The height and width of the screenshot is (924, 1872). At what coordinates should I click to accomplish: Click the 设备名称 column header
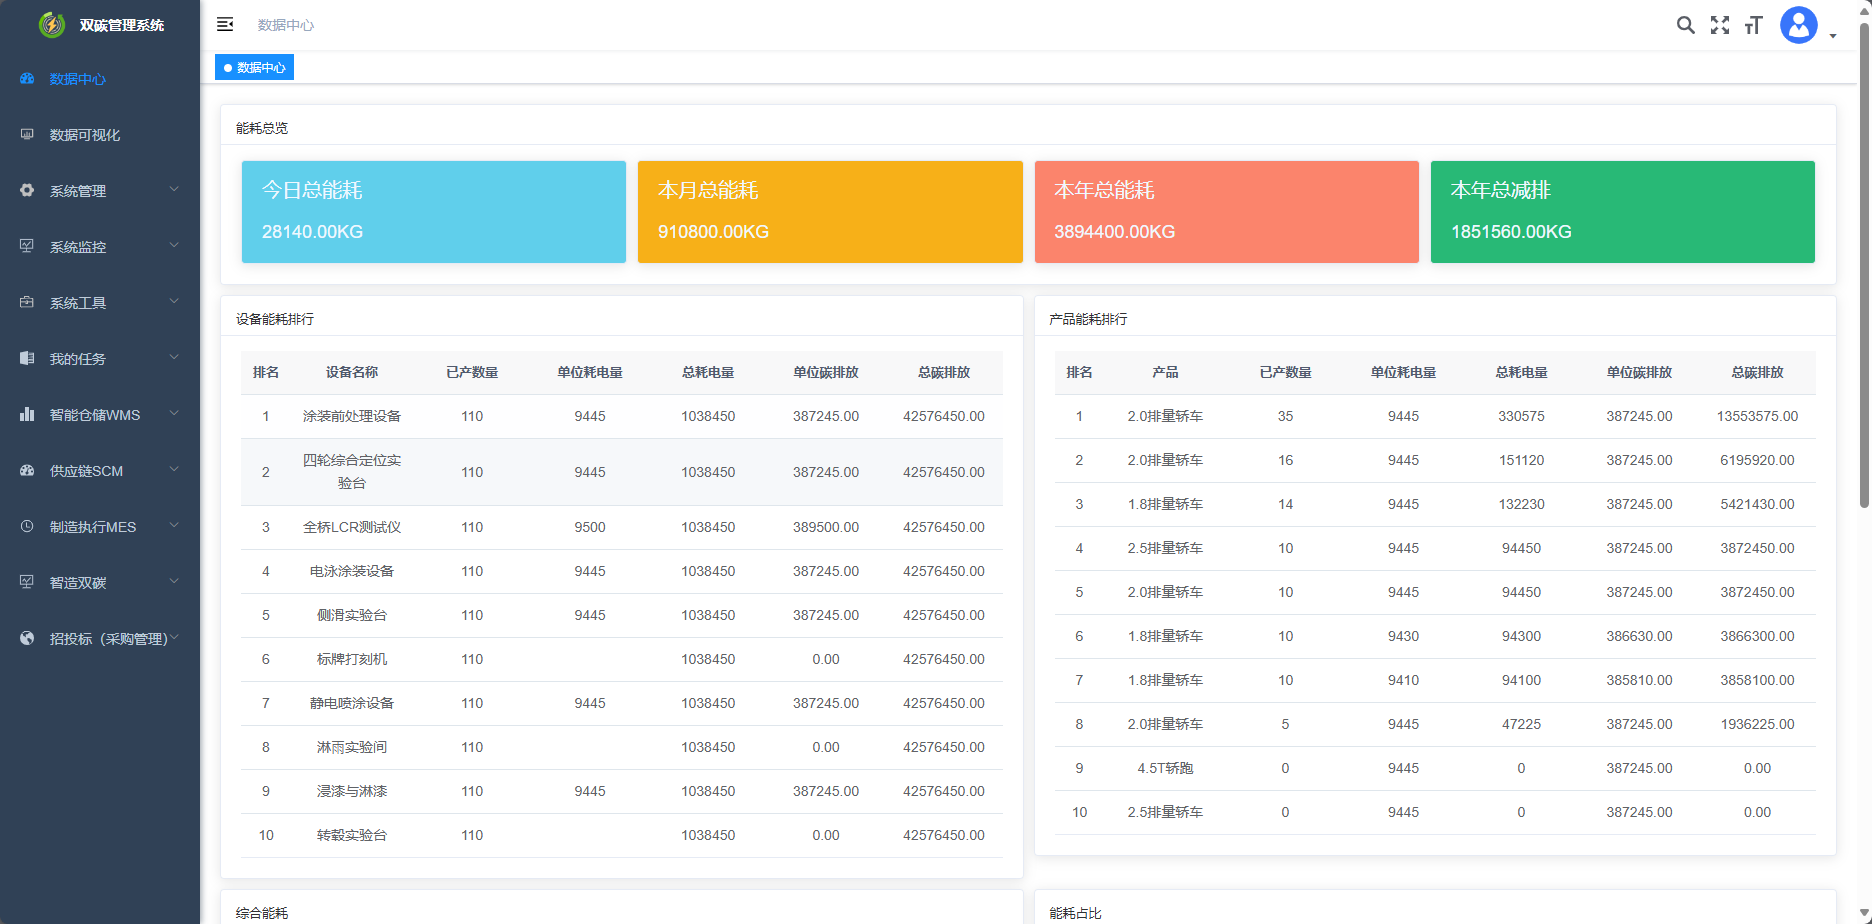click(x=352, y=372)
